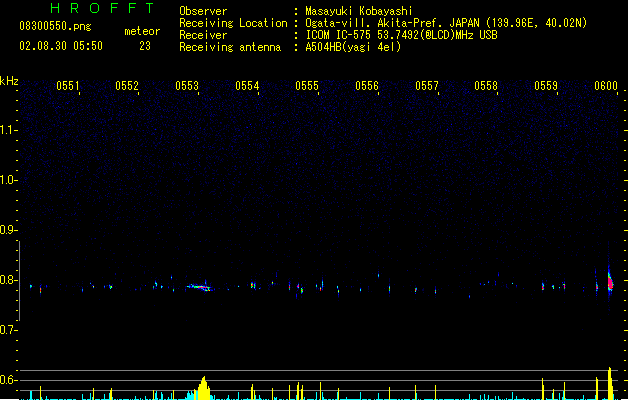
Task: Click the 'Receiving Location' label
Action: pos(233,23)
